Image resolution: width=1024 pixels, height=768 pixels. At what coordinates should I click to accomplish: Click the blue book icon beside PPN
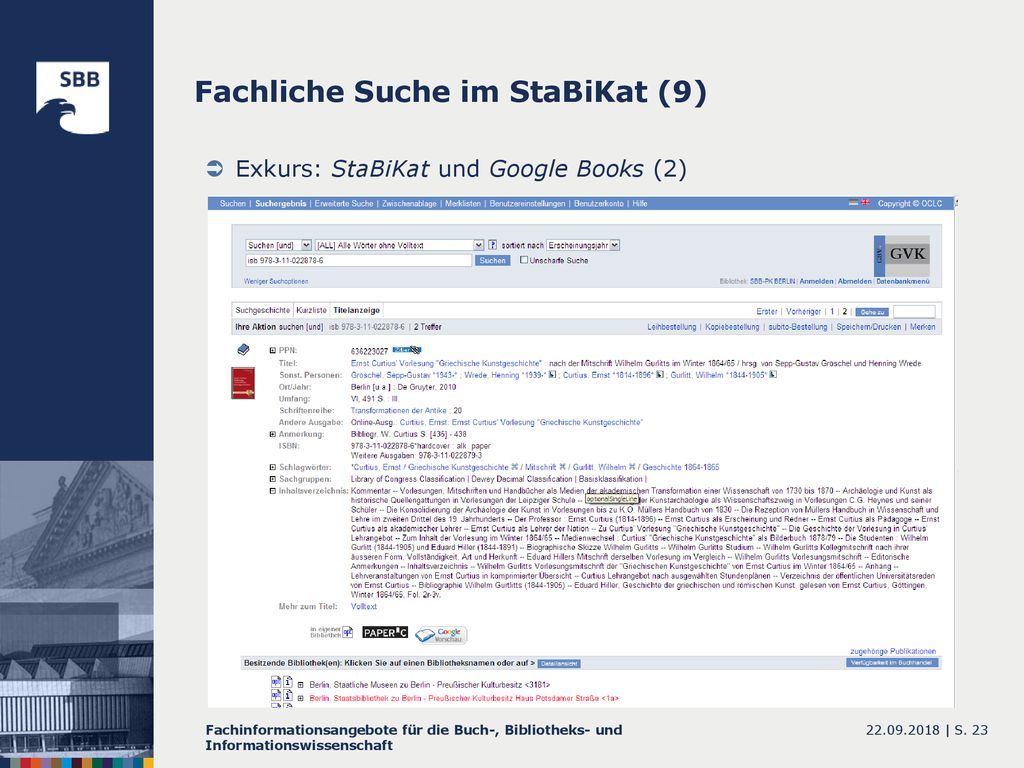pyautogui.click(x=243, y=350)
